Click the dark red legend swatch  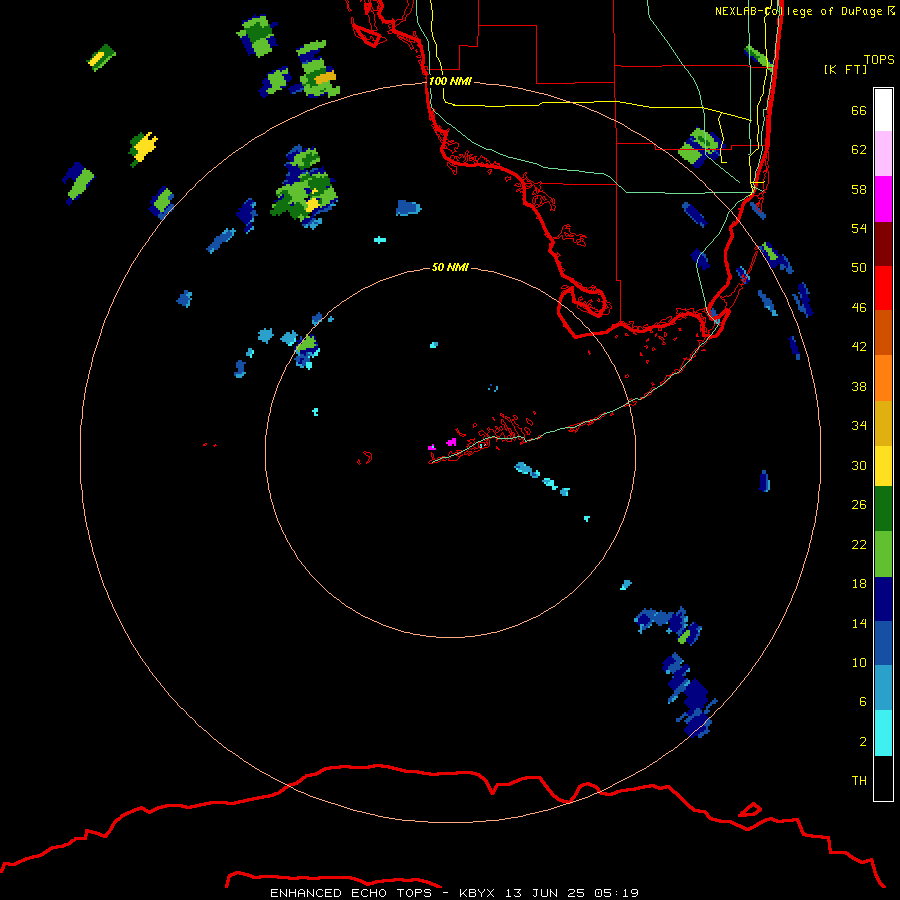(x=883, y=244)
